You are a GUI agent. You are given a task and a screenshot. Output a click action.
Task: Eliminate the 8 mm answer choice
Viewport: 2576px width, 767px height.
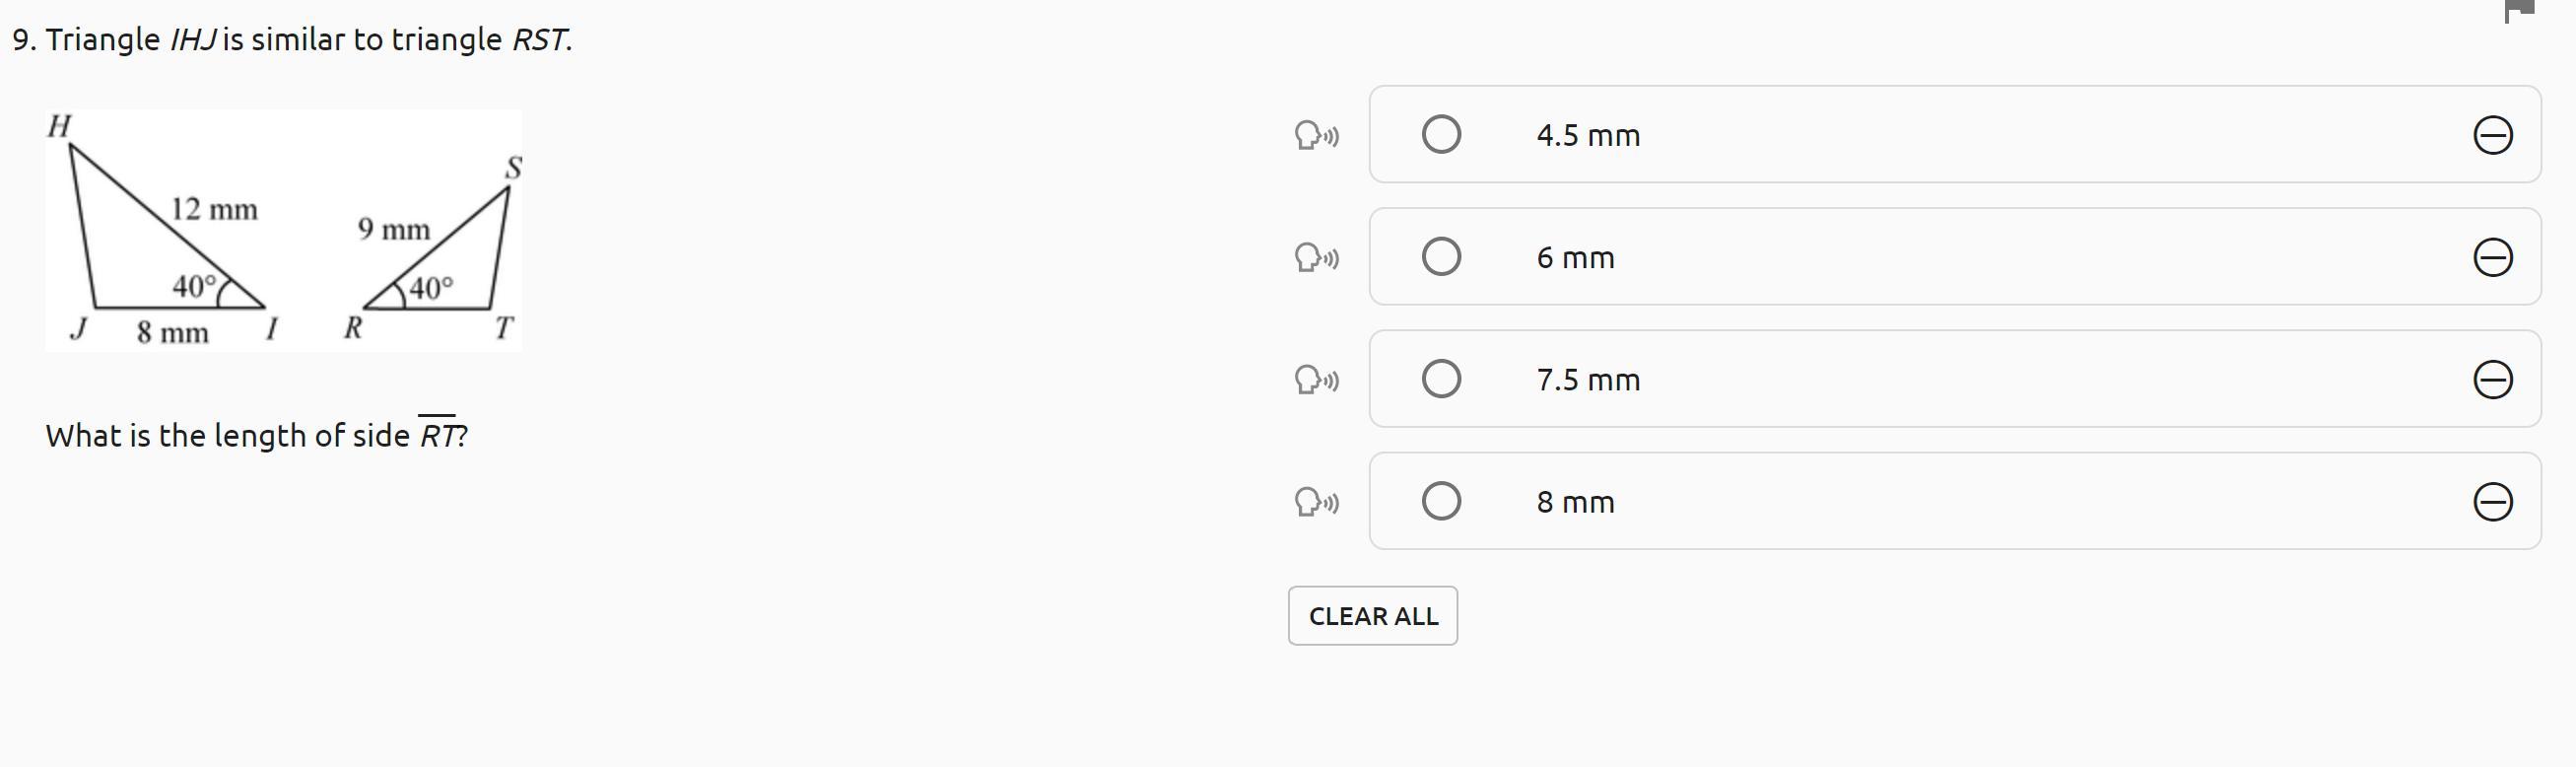point(2492,502)
